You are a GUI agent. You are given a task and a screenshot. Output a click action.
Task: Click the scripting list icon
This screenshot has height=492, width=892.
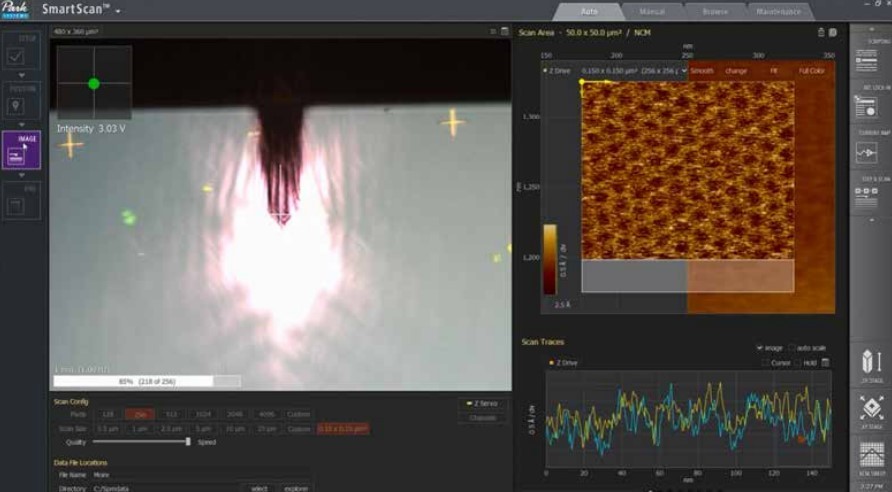(x=866, y=60)
